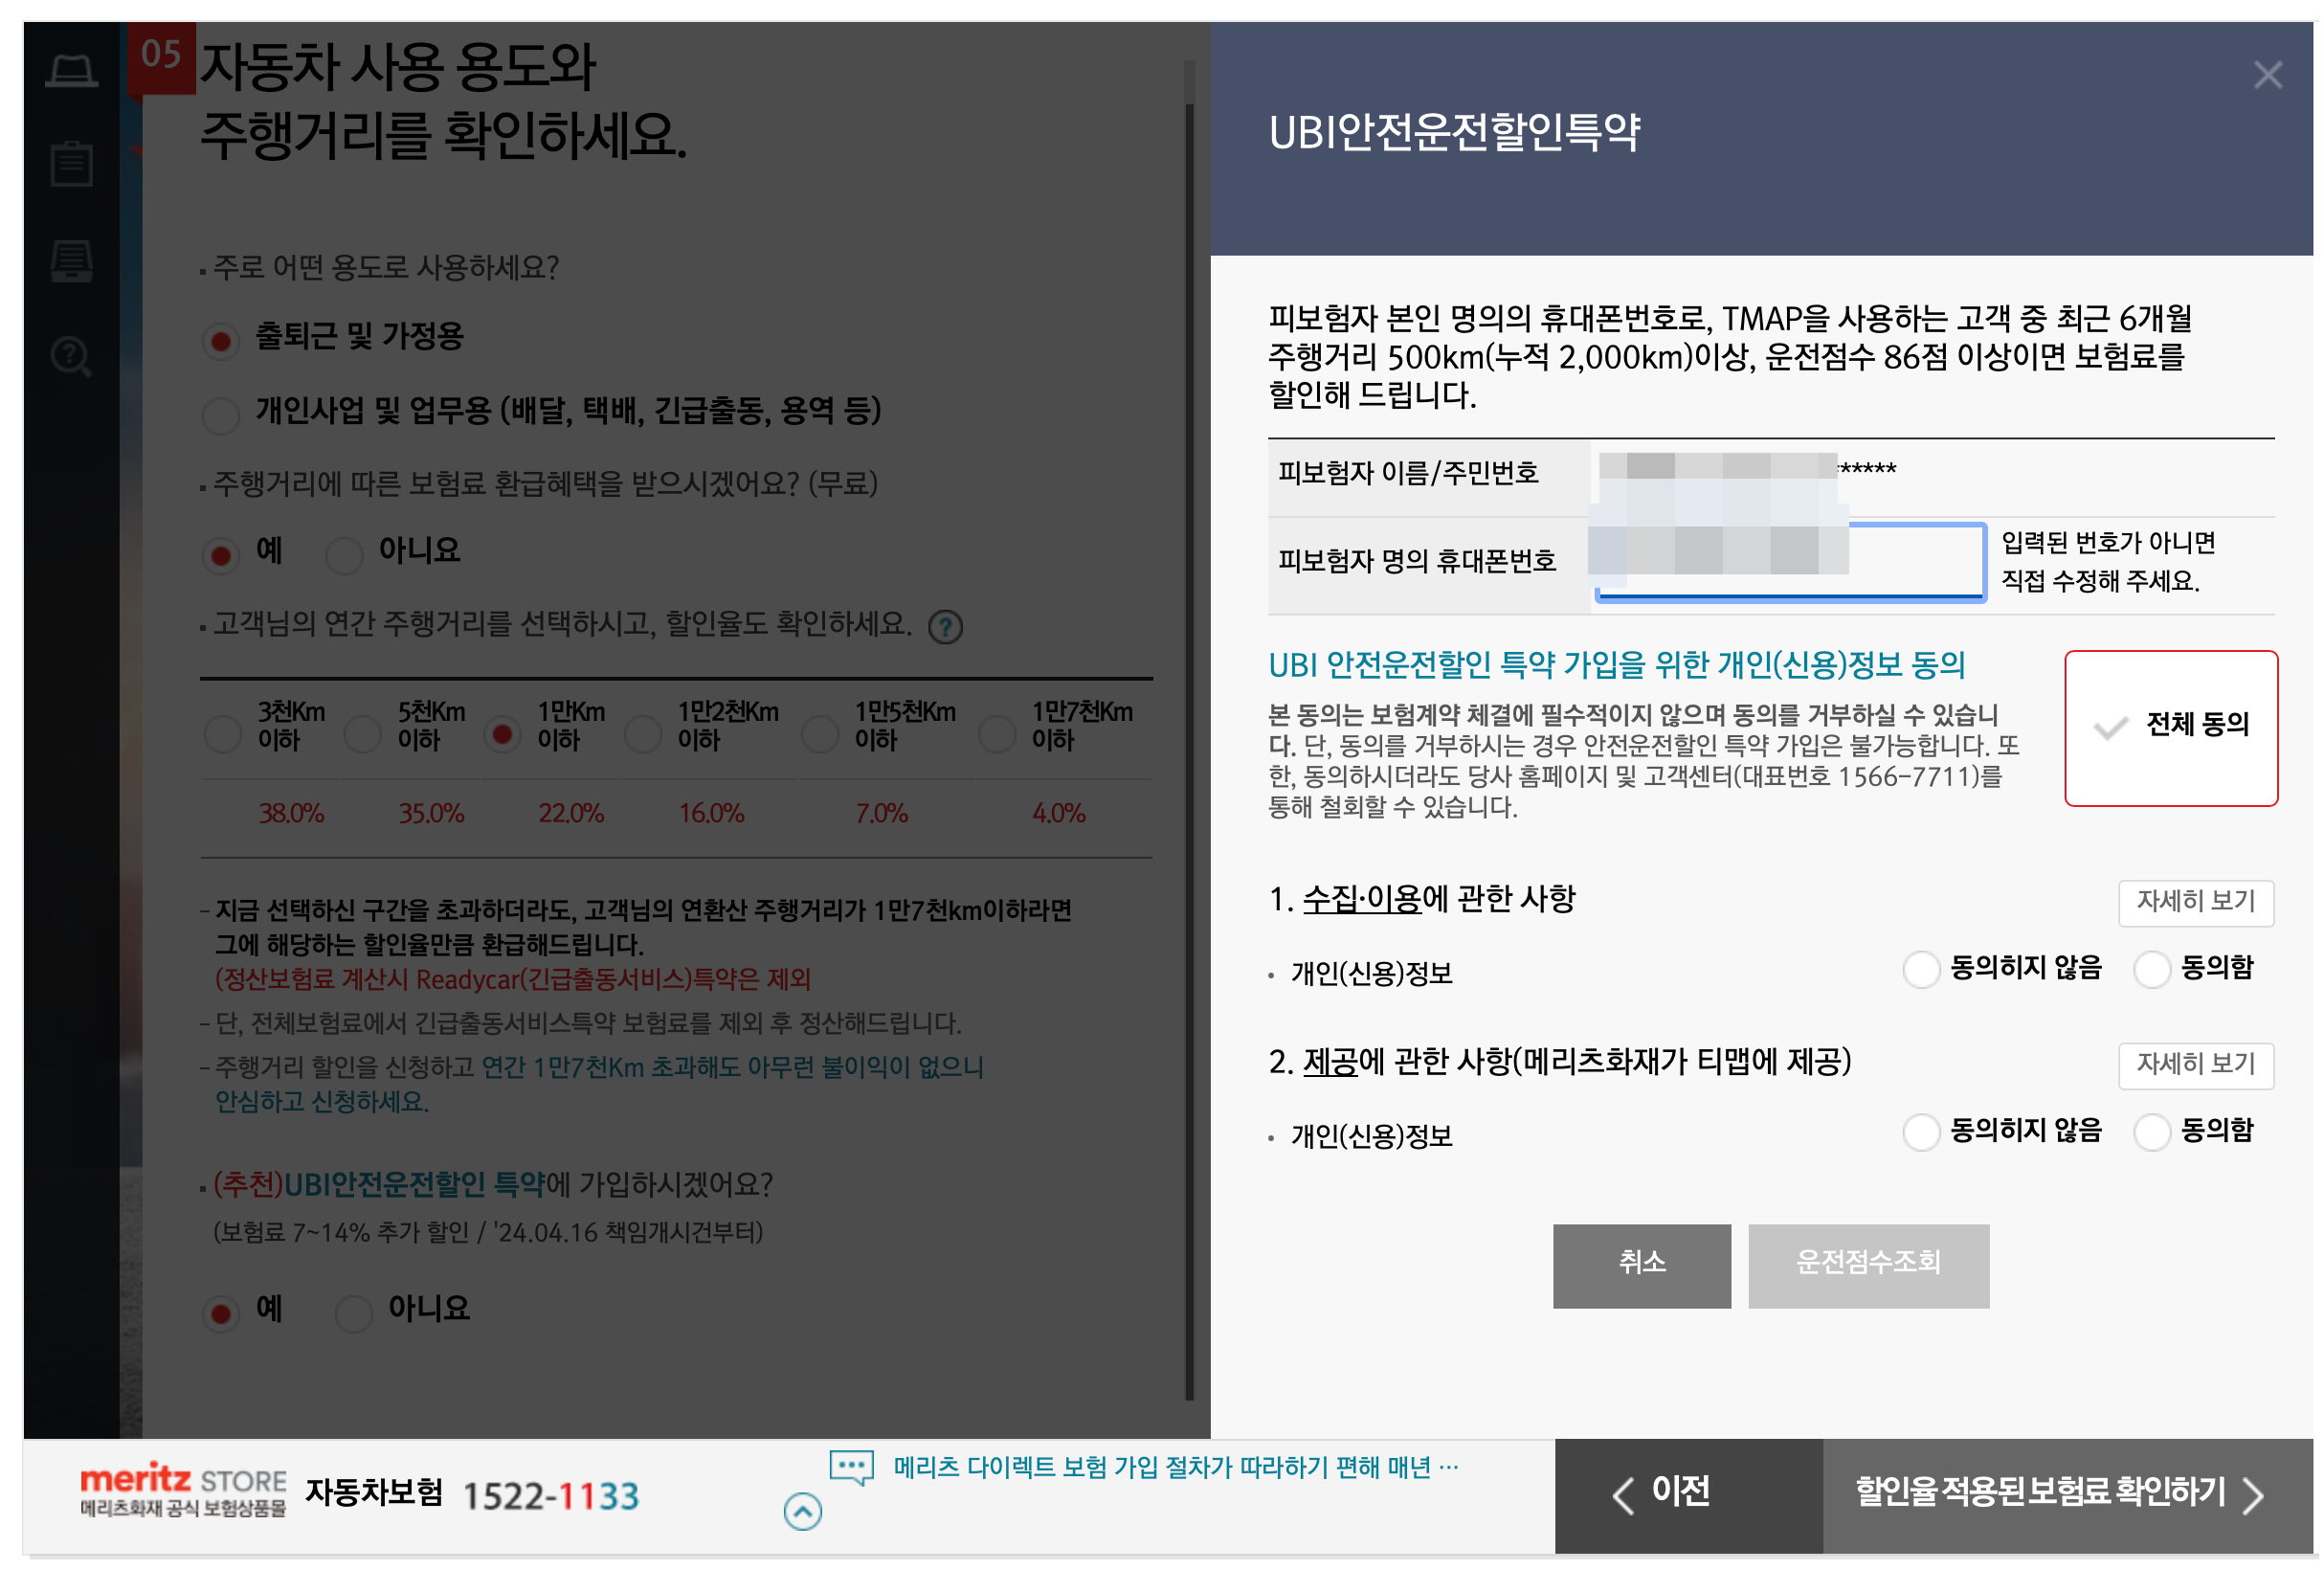Click the document stack icon in the left sidebar
Screen dimensions: 2324x1570
pyautogui.click(x=71, y=260)
